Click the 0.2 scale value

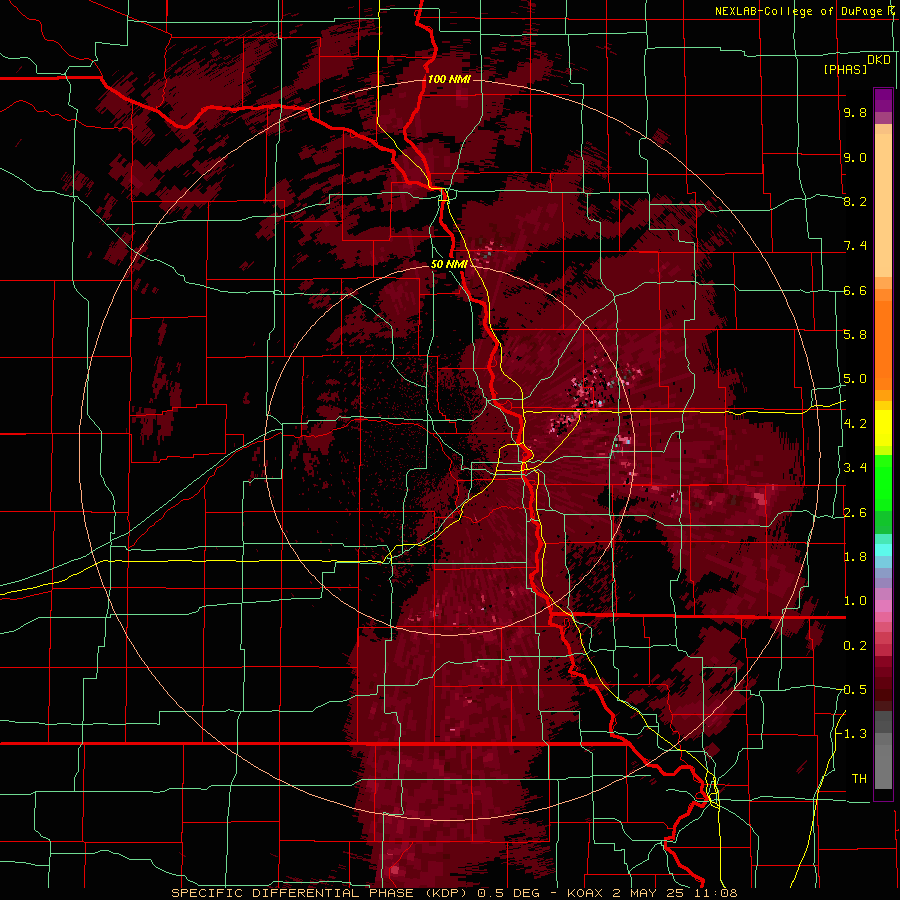(x=855, y=646)
